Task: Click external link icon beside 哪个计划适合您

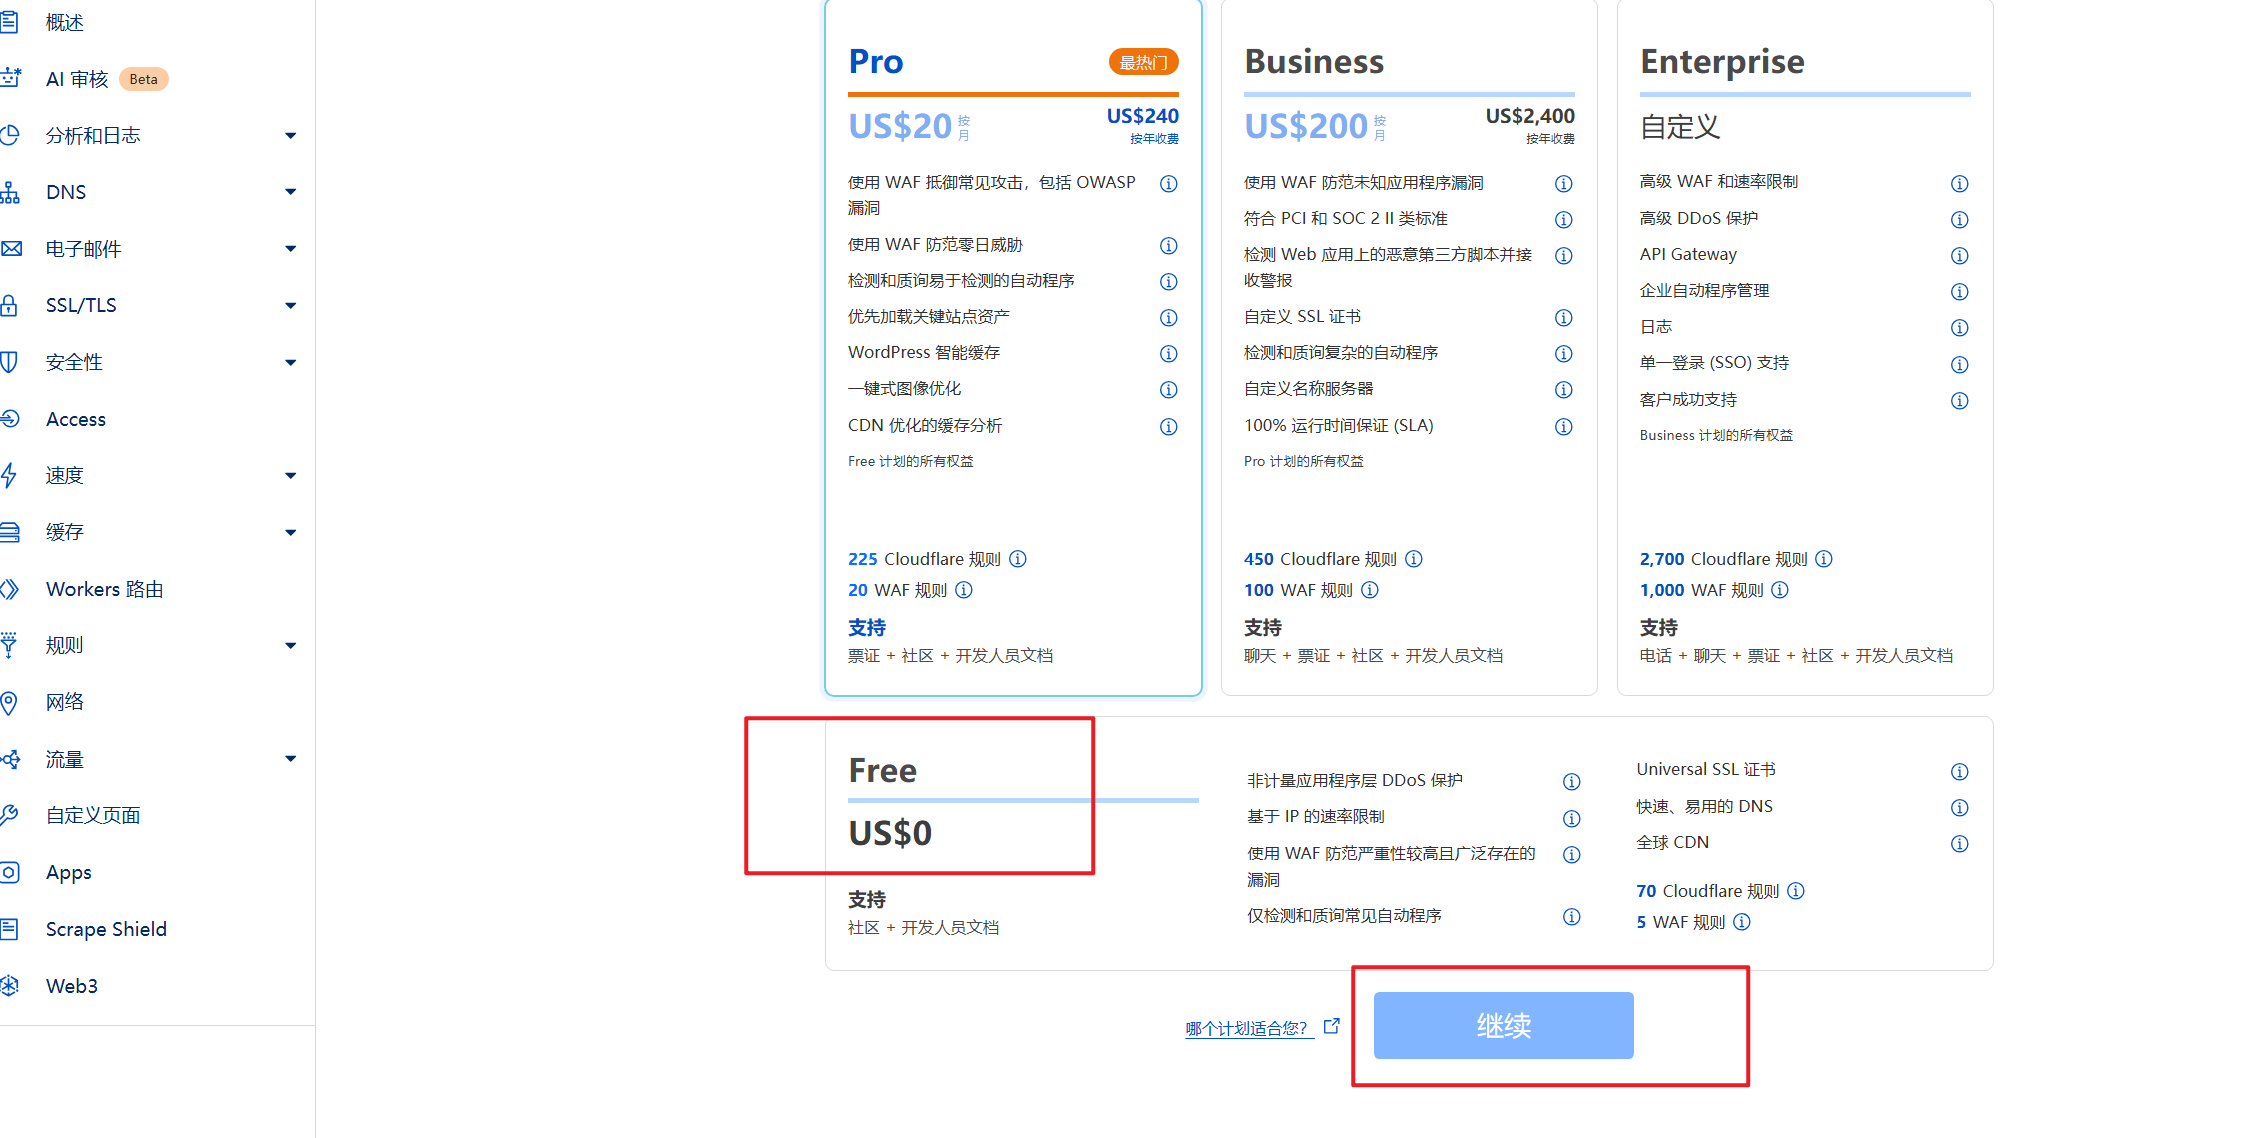Action: tap(1331, 1026)
